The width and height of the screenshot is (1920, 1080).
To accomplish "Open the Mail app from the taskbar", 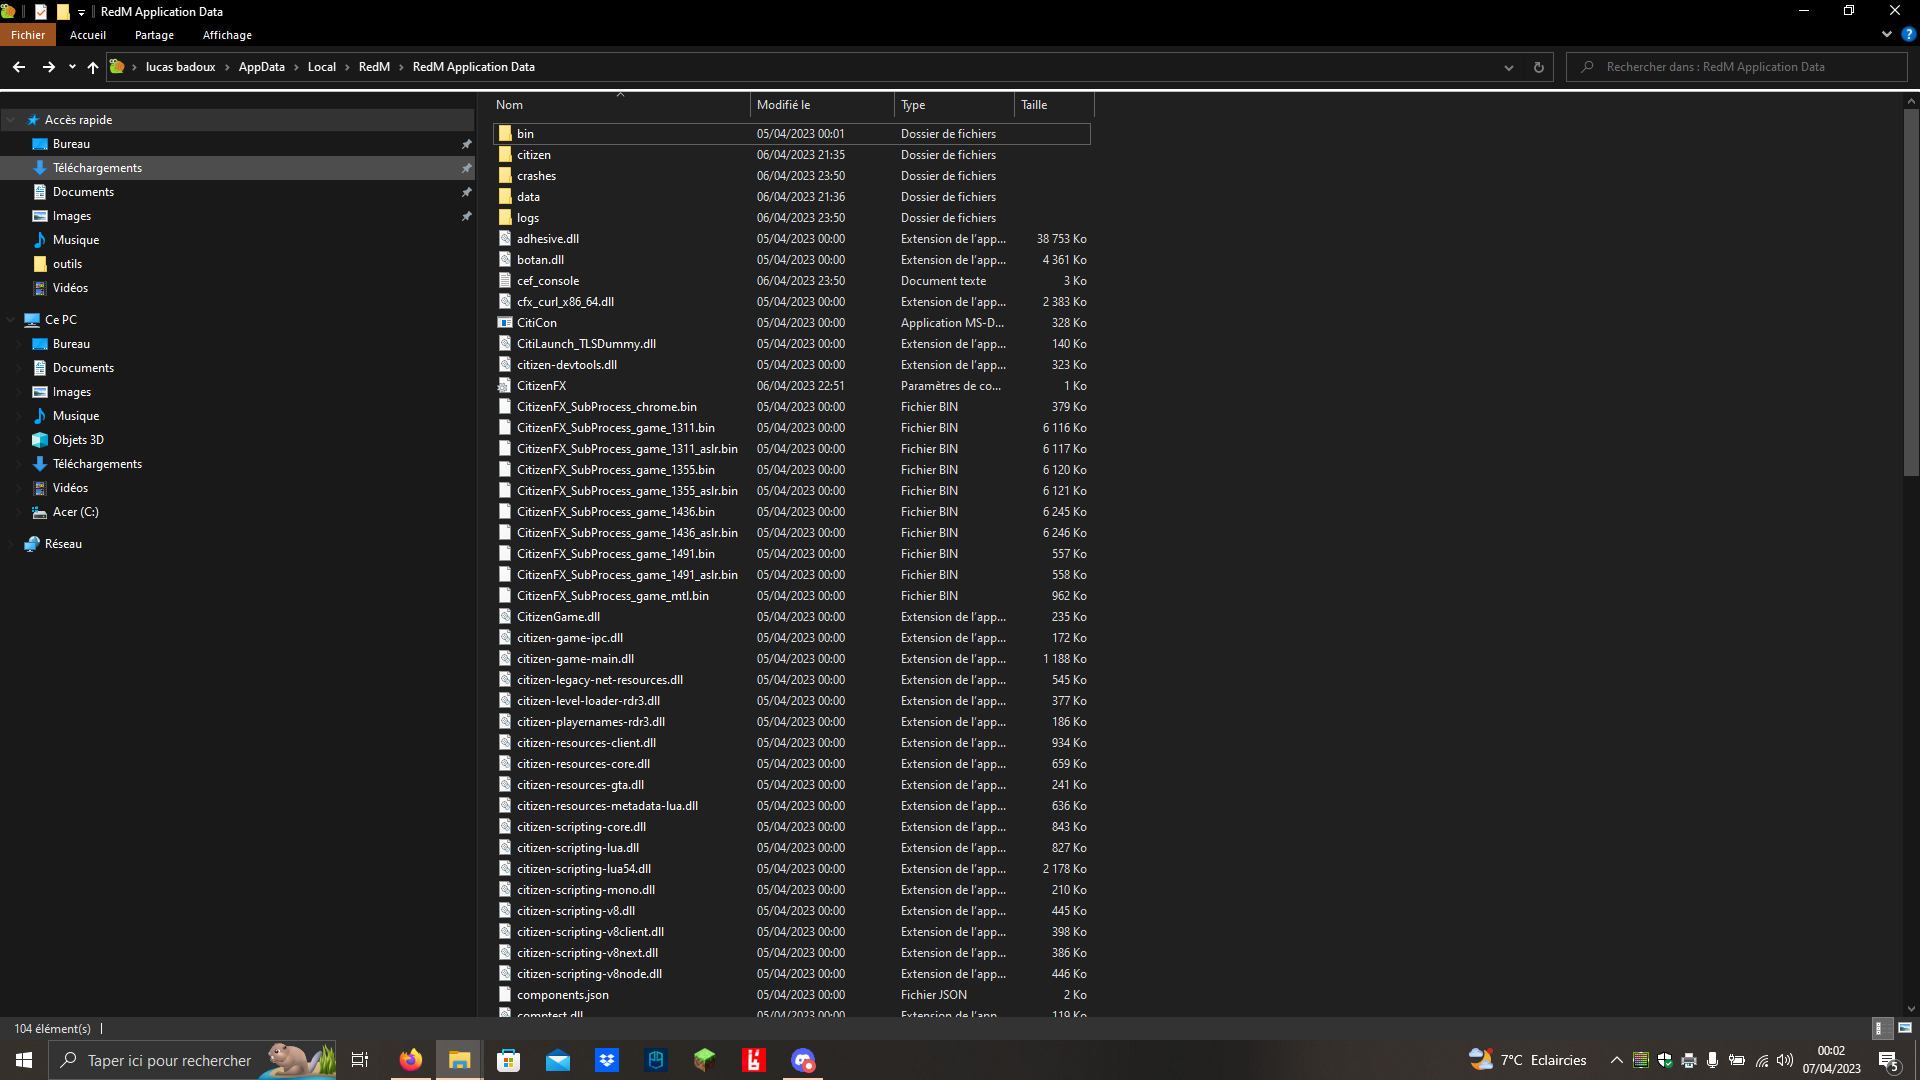I will pos(557,1060).
